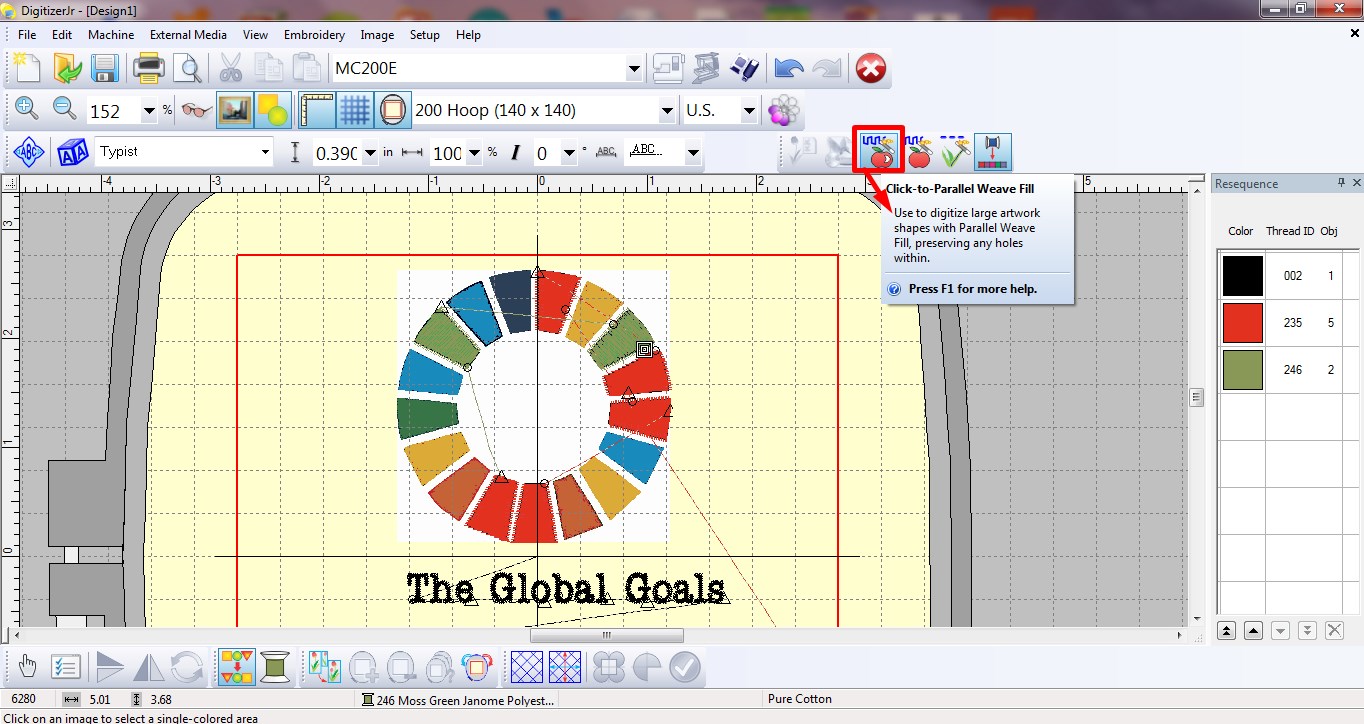Open the Setup menu
Viewport: 1364px width, 724px height.
425,34
